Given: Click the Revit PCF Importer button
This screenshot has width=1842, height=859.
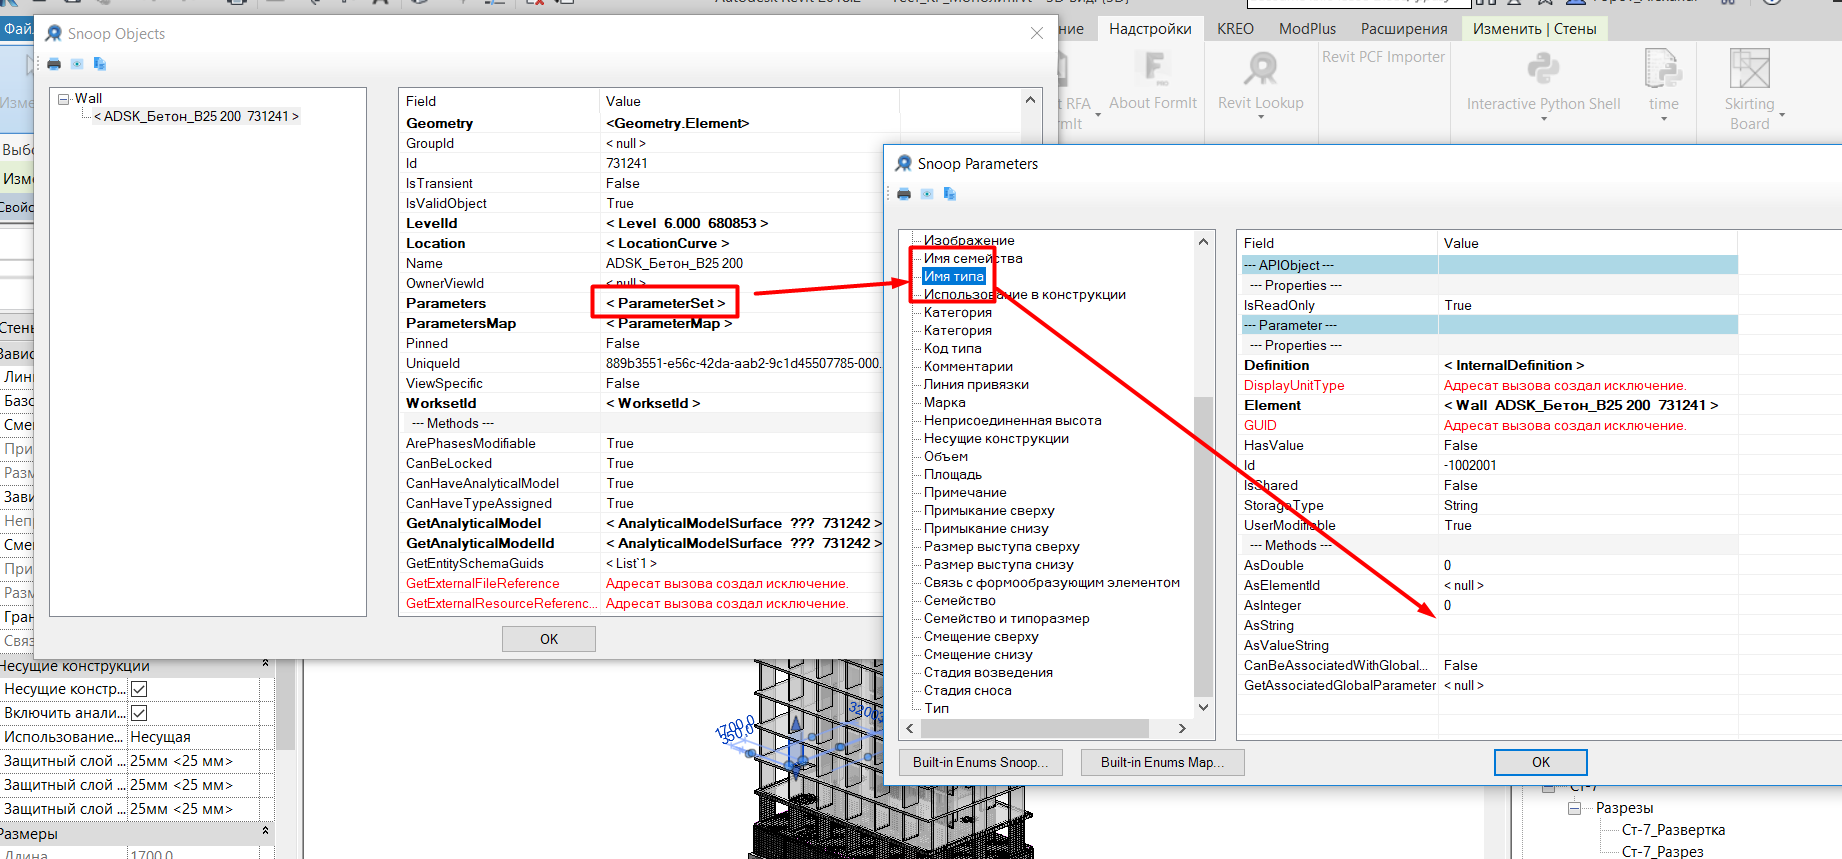Looking at the screenshot, I should (x=1383, y=57).
